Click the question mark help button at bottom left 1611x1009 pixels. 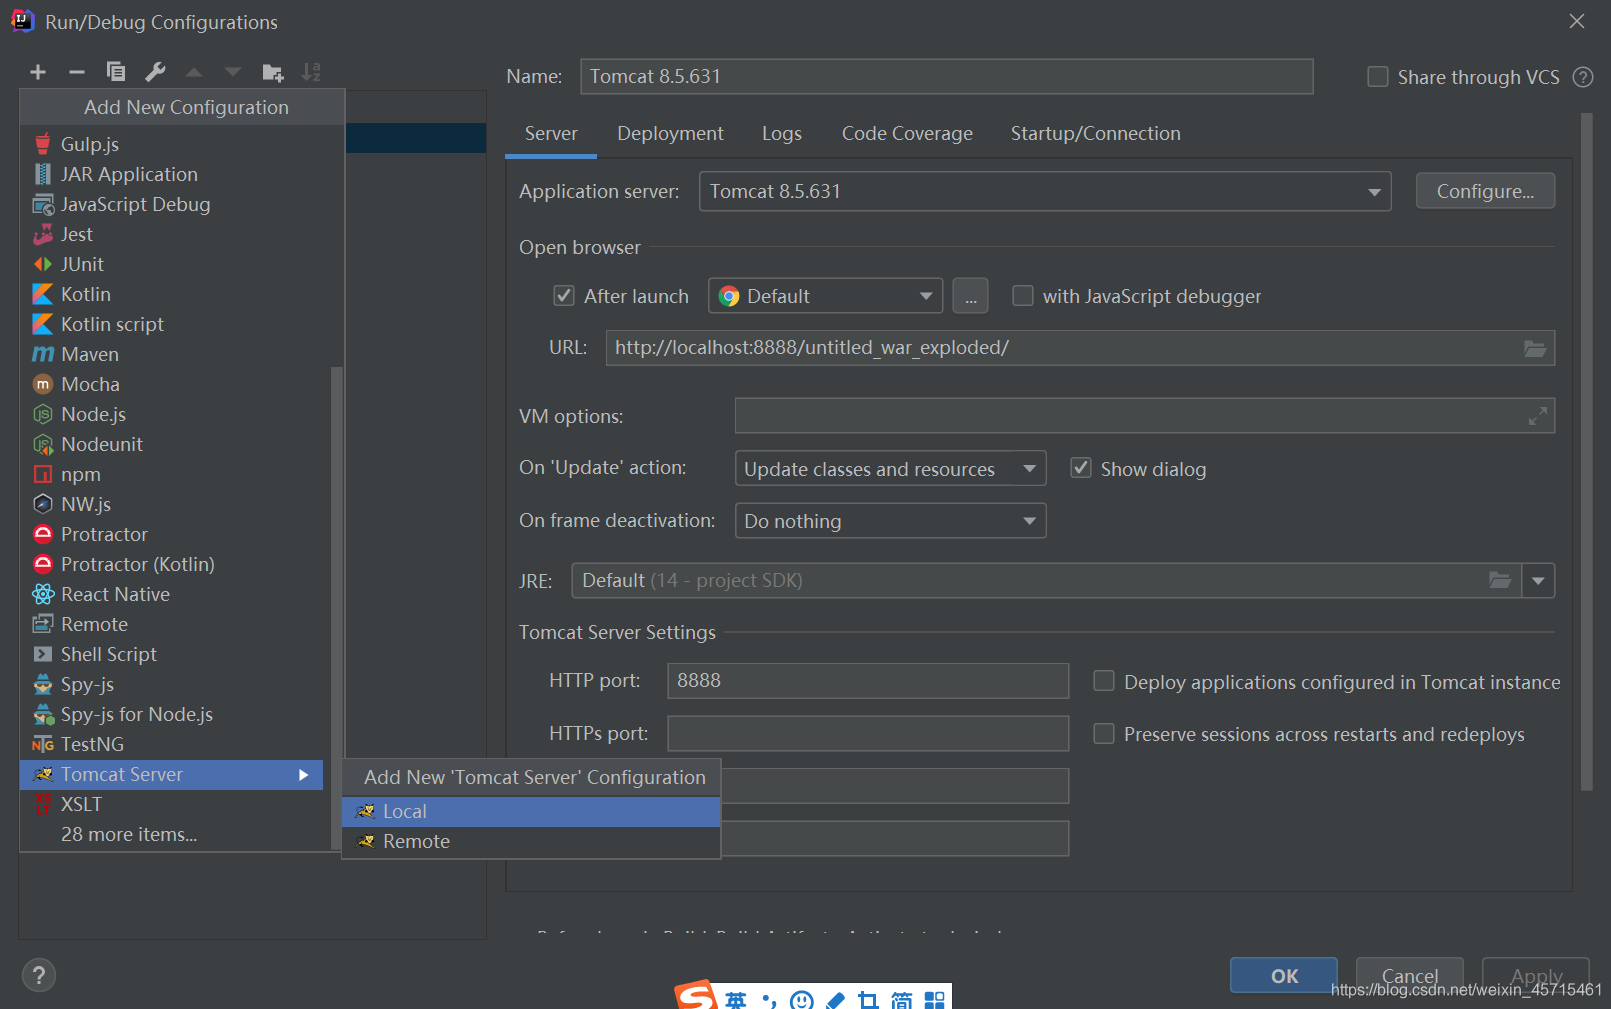coord(39,975)
